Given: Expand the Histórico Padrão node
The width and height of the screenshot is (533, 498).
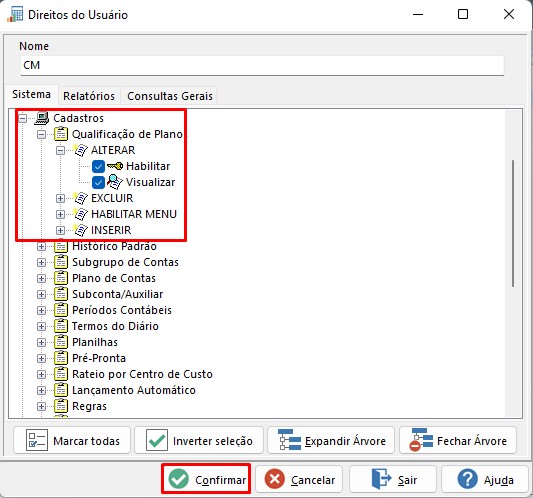Looking at the screenshot, I should 41,246.
